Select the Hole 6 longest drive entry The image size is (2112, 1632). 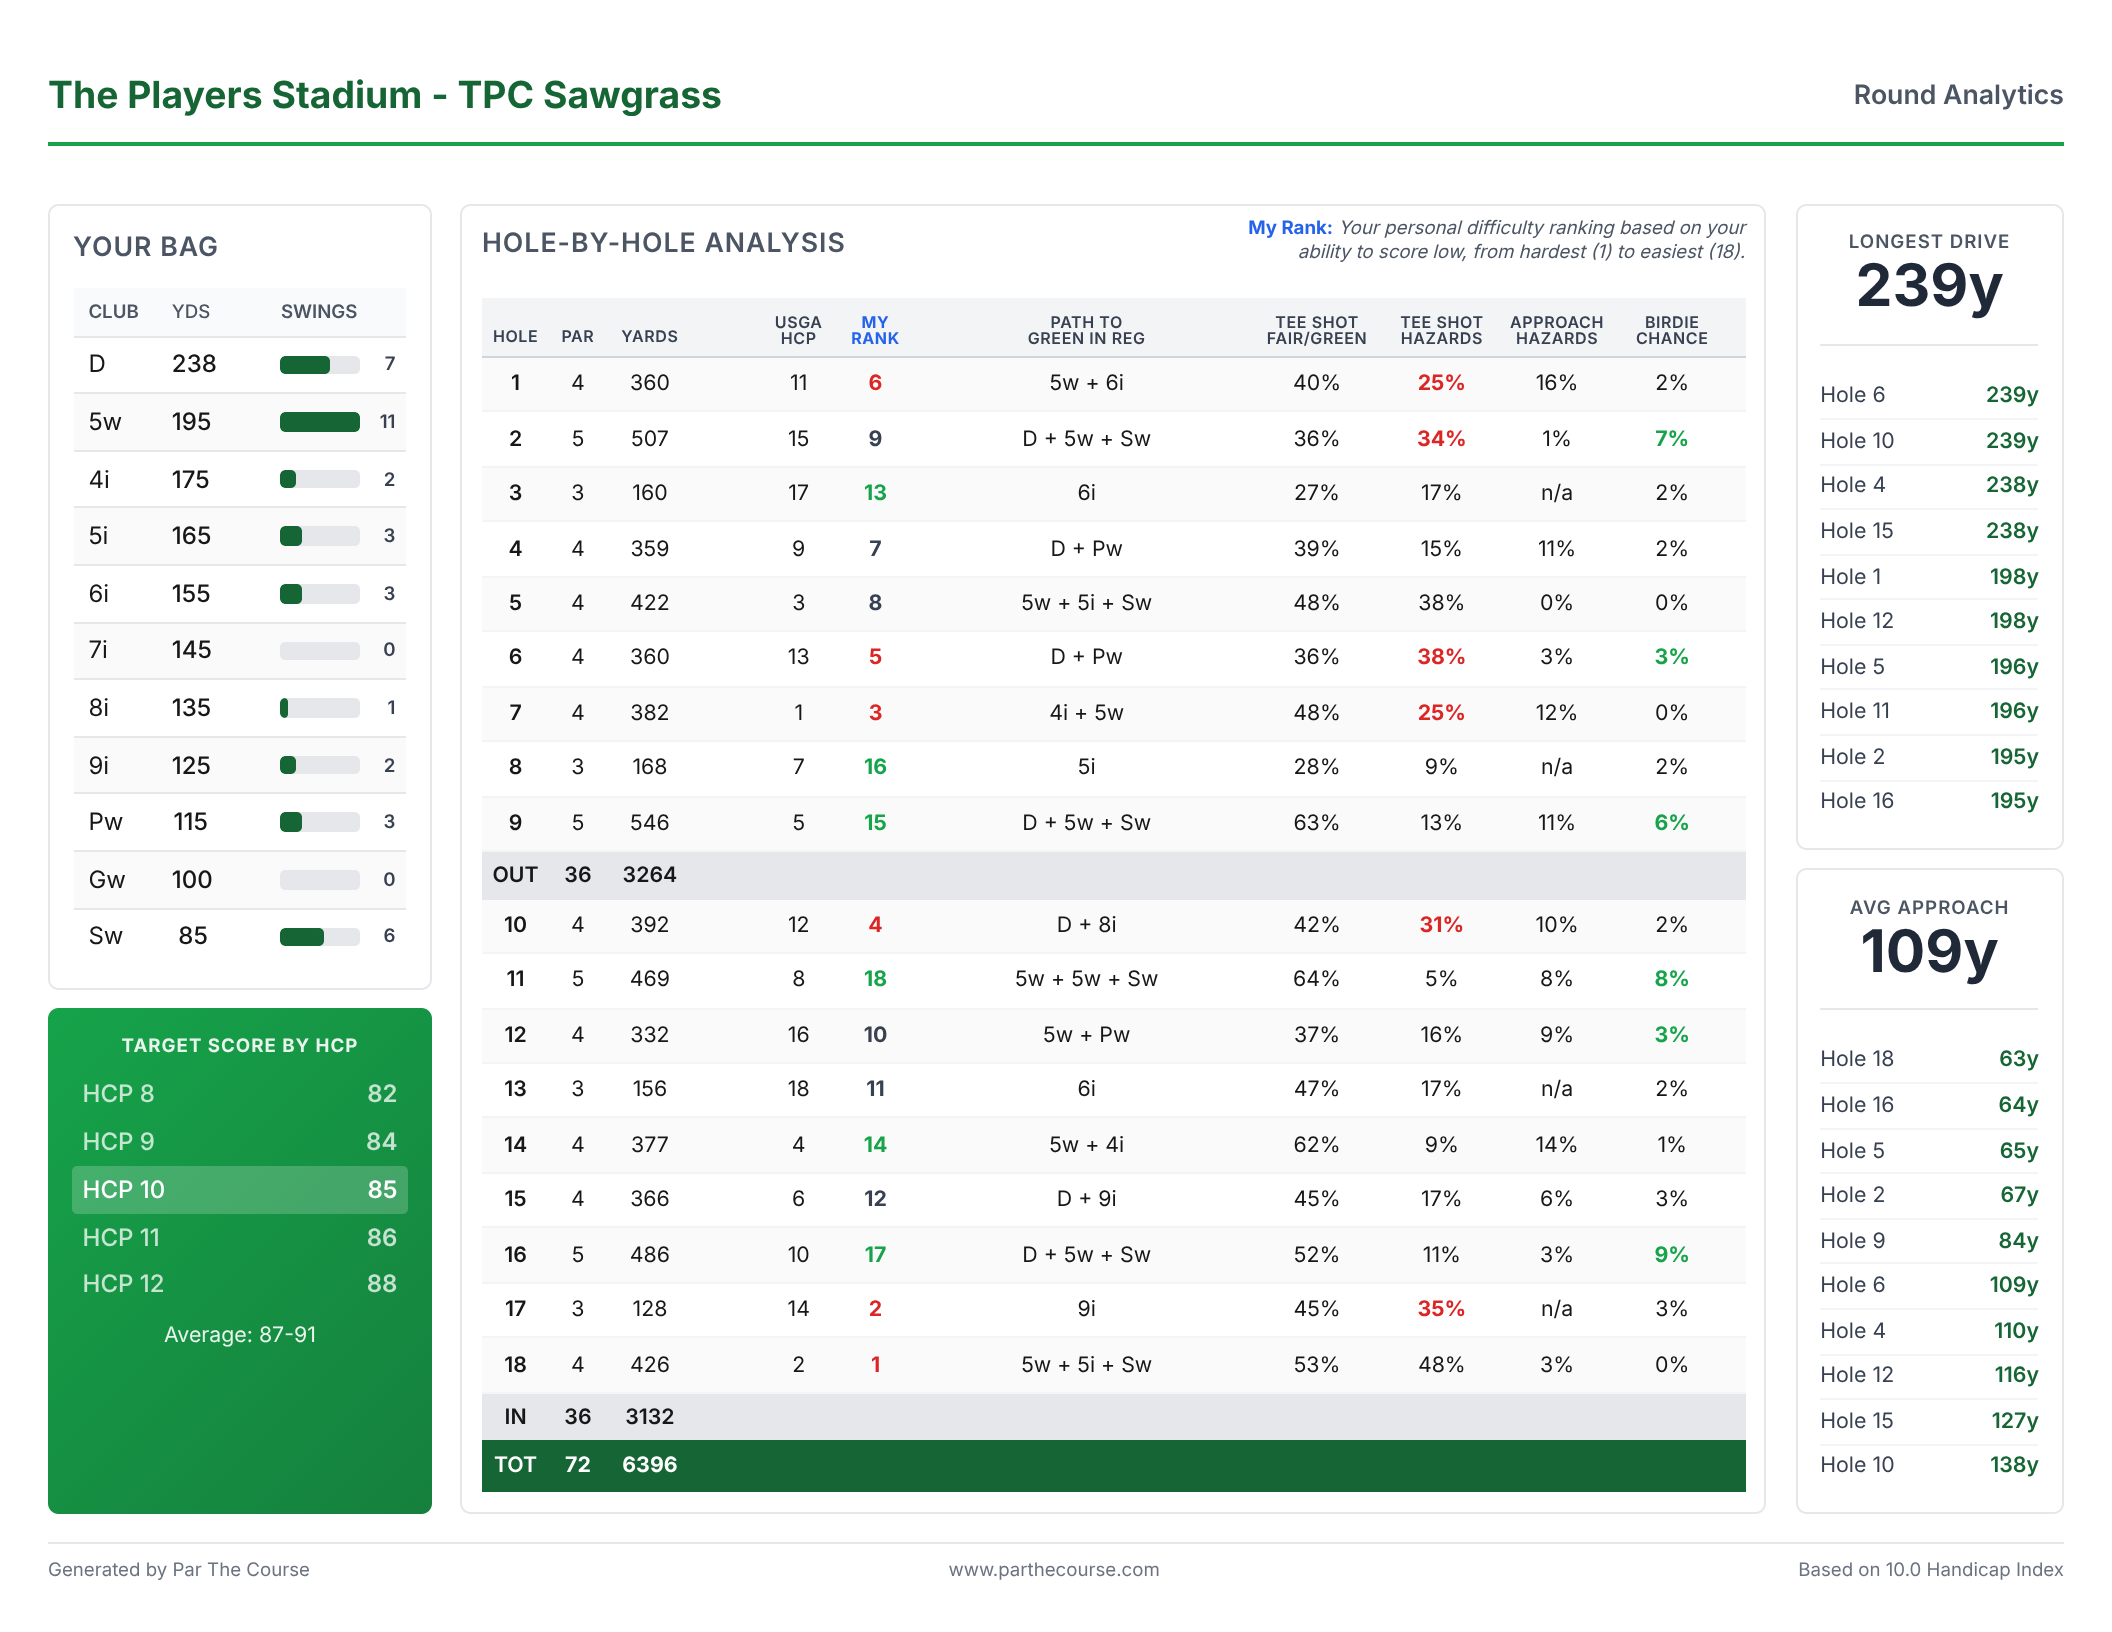1928,395
